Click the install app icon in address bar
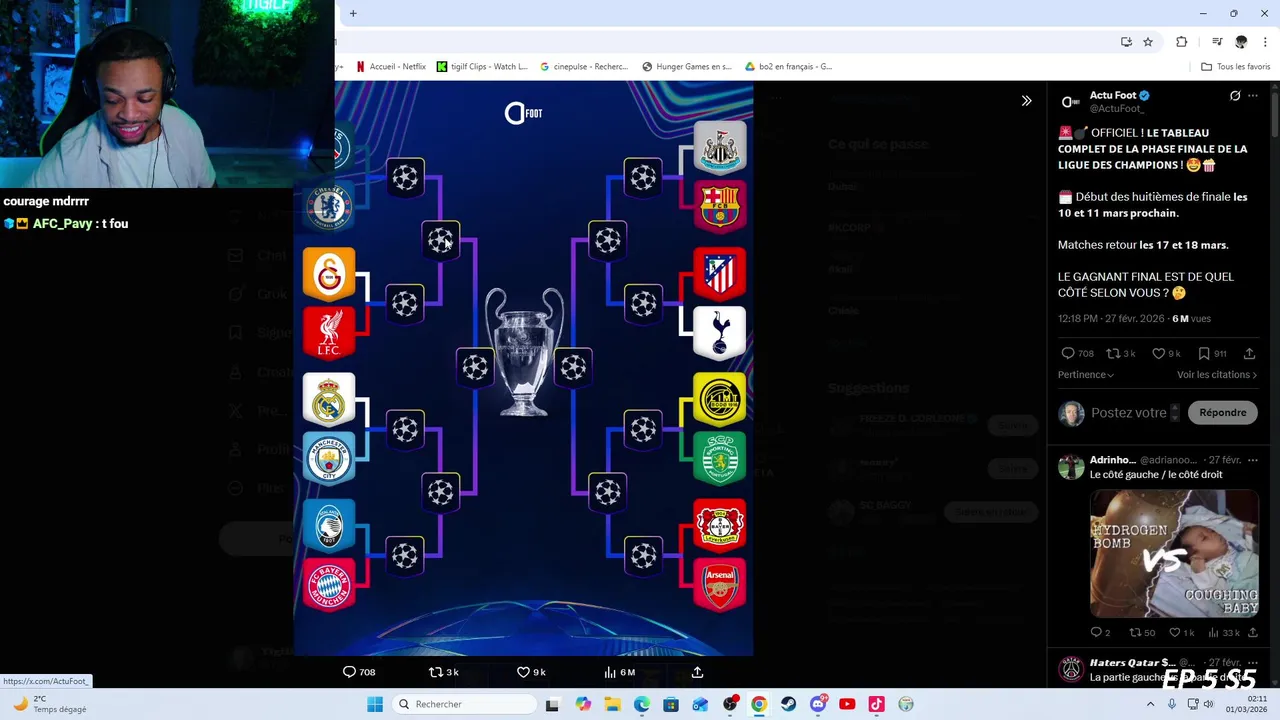 [1126, 42]
